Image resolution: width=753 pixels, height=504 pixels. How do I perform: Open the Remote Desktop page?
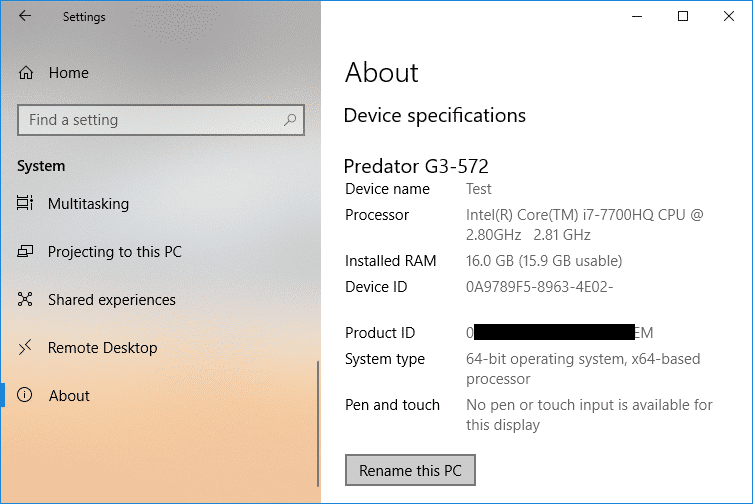click(x=103, y=348)
